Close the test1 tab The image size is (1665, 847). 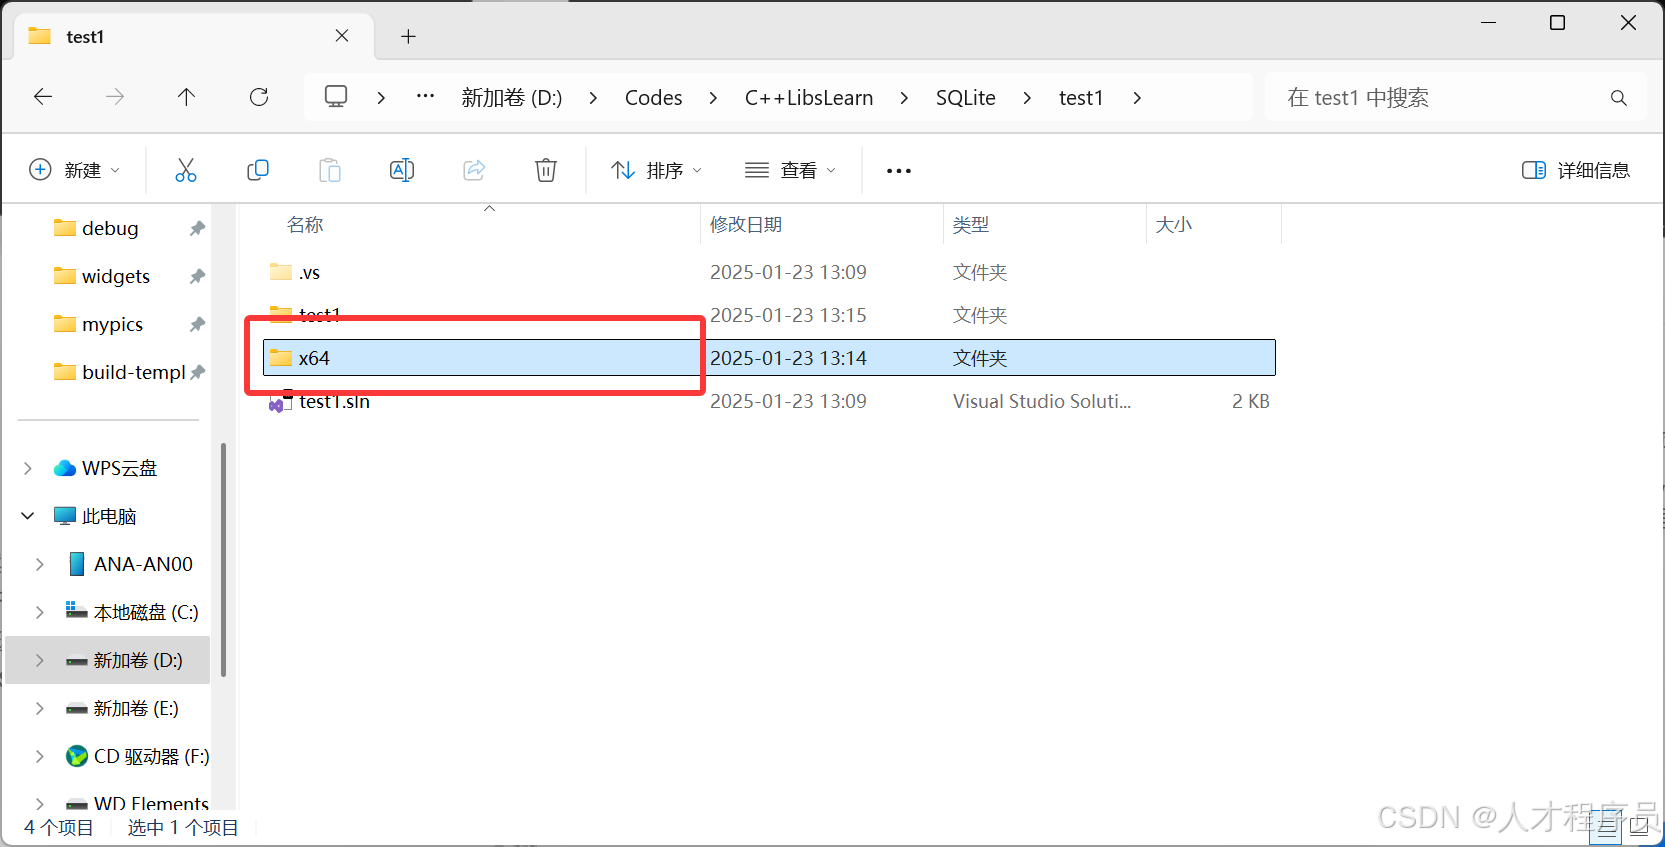point(342,36)
